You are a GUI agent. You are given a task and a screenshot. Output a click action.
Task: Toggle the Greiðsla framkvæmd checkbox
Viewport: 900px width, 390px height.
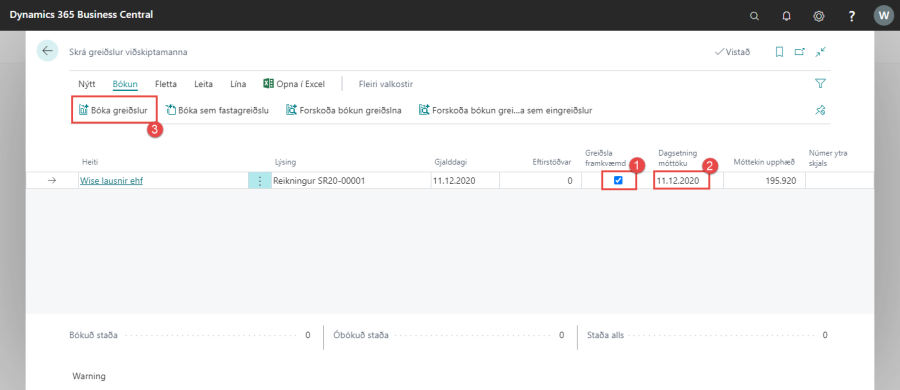point(618,180)
